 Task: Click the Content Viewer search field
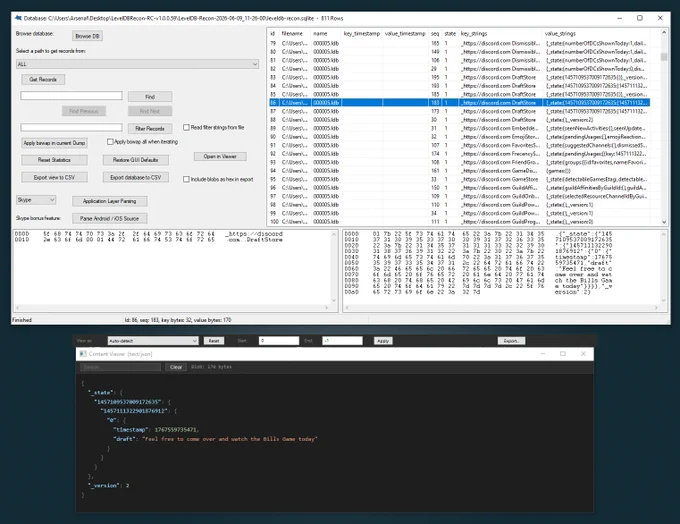[121, 367]
